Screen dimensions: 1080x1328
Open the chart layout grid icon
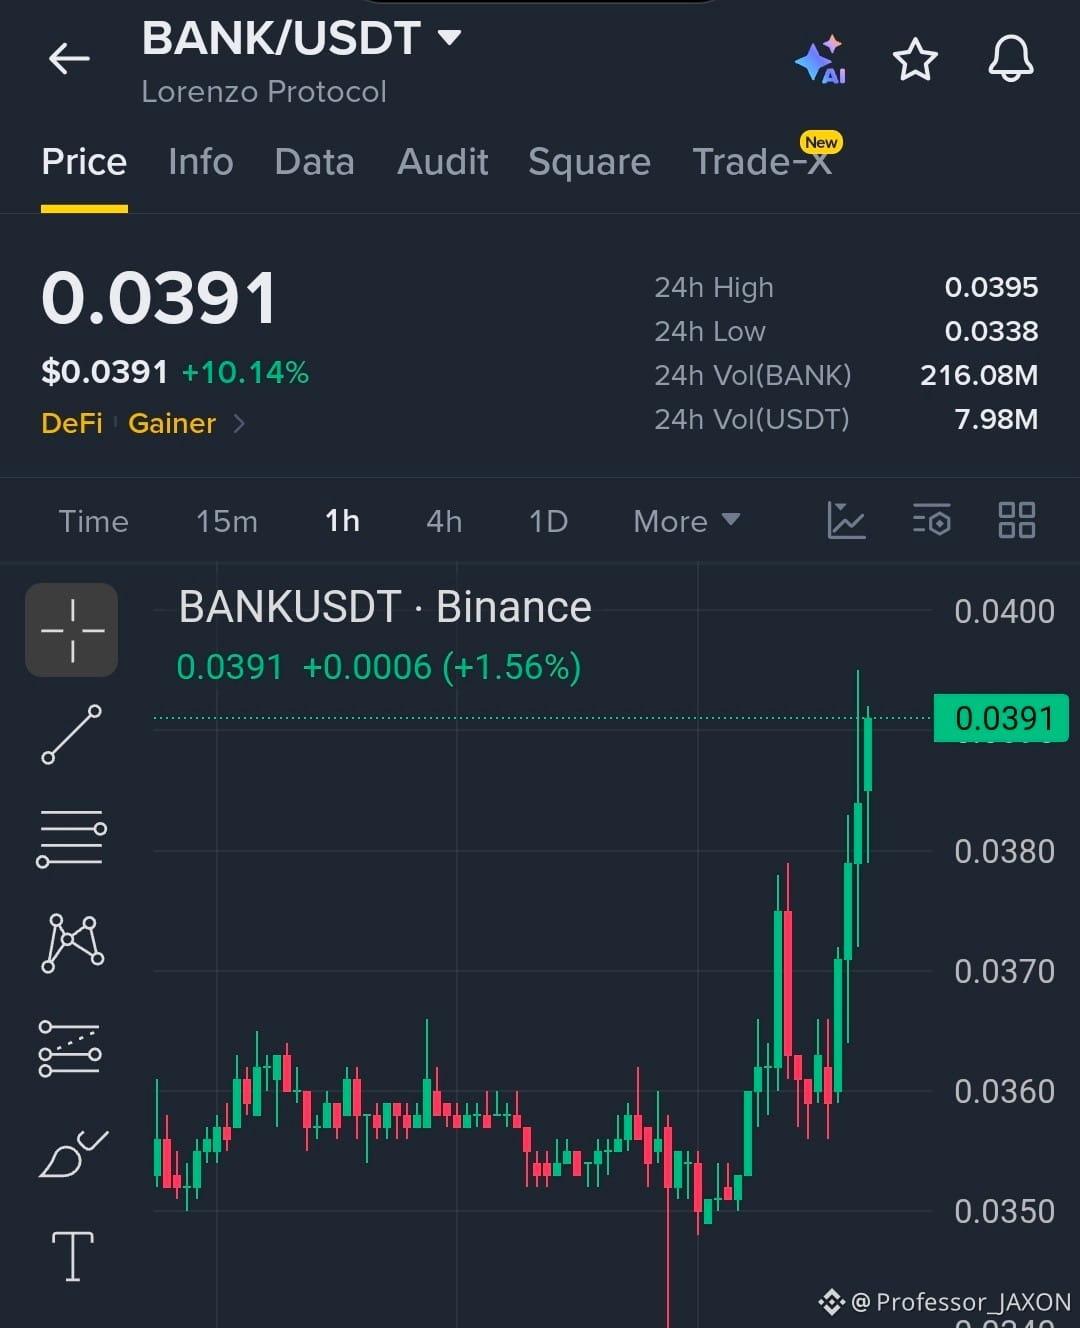pos(1017,520)
